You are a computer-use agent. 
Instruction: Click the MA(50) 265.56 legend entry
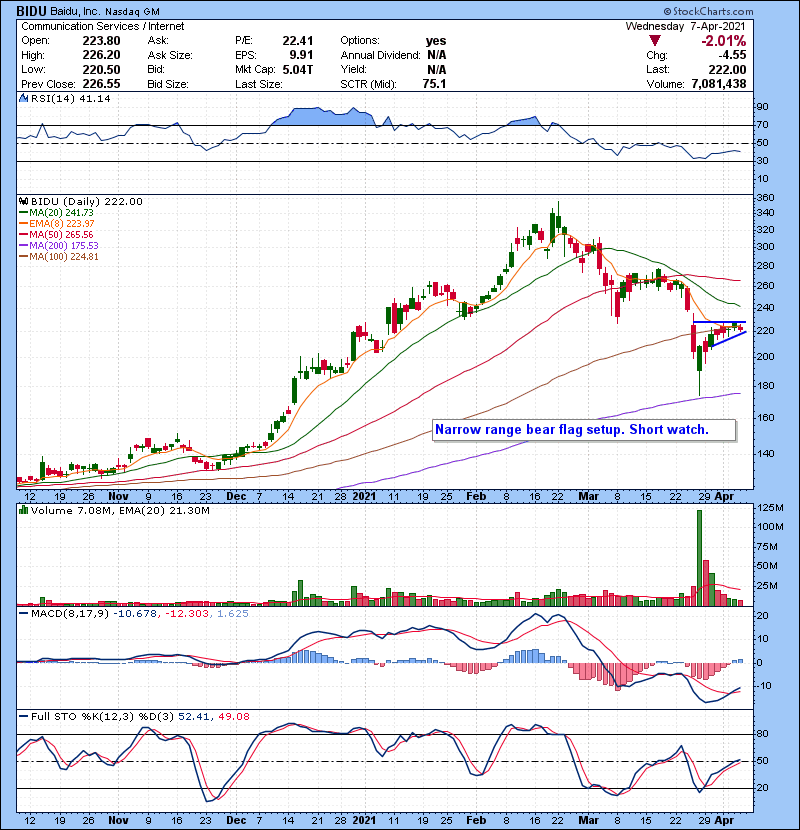(x=56, y=234)
